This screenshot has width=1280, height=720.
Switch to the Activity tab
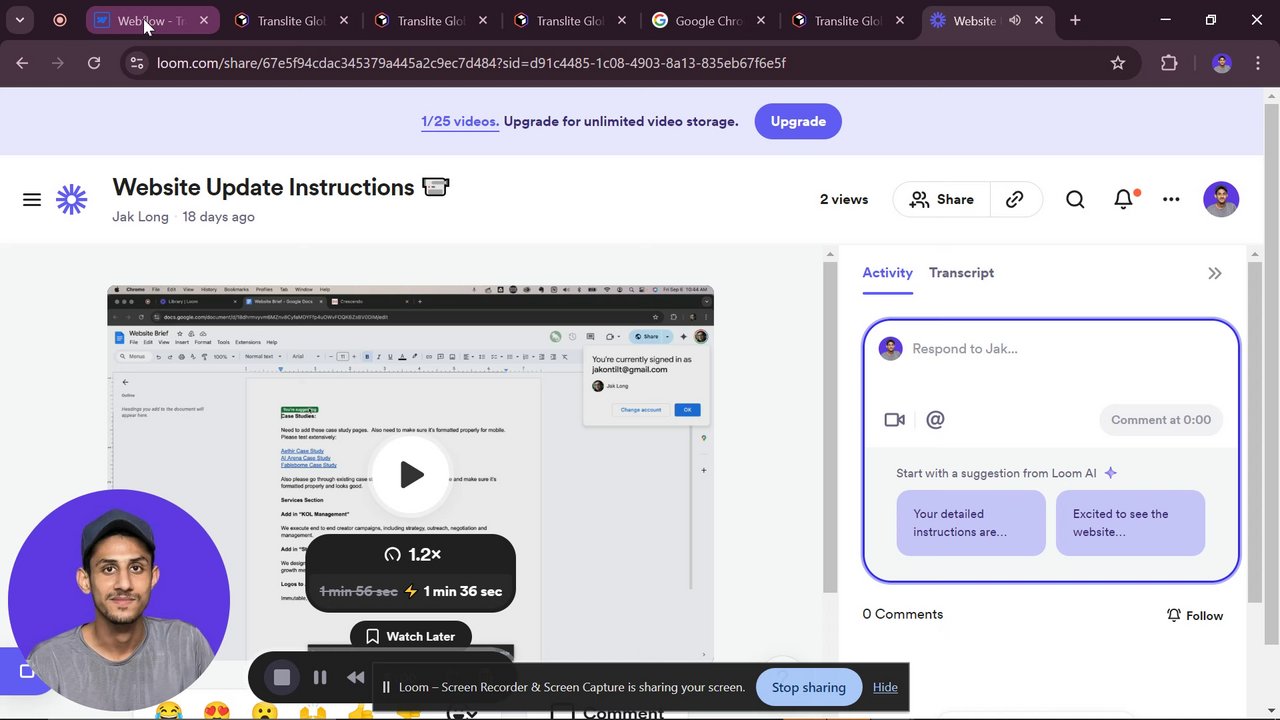click(x=888, y=273)
